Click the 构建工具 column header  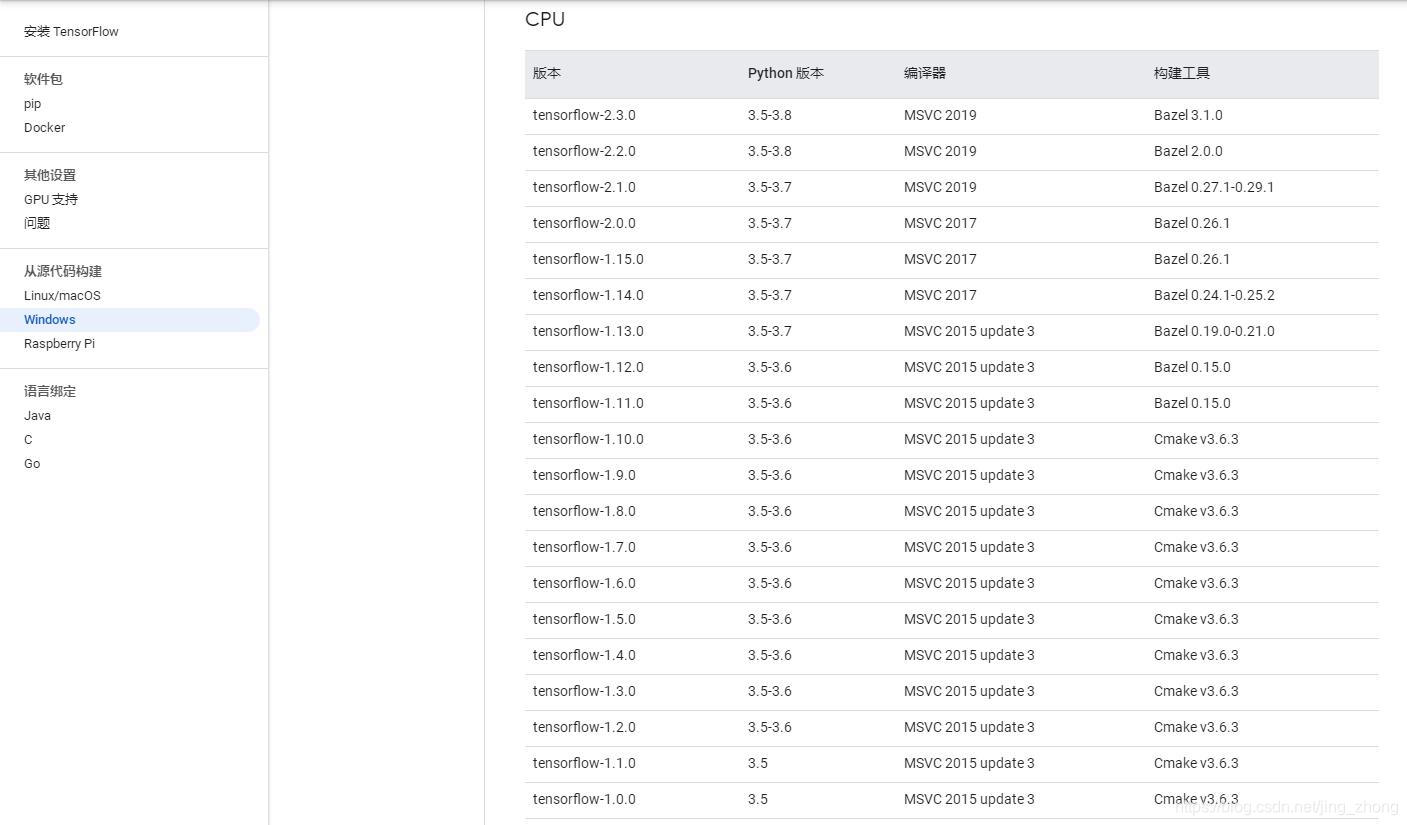coord(1182,73)
